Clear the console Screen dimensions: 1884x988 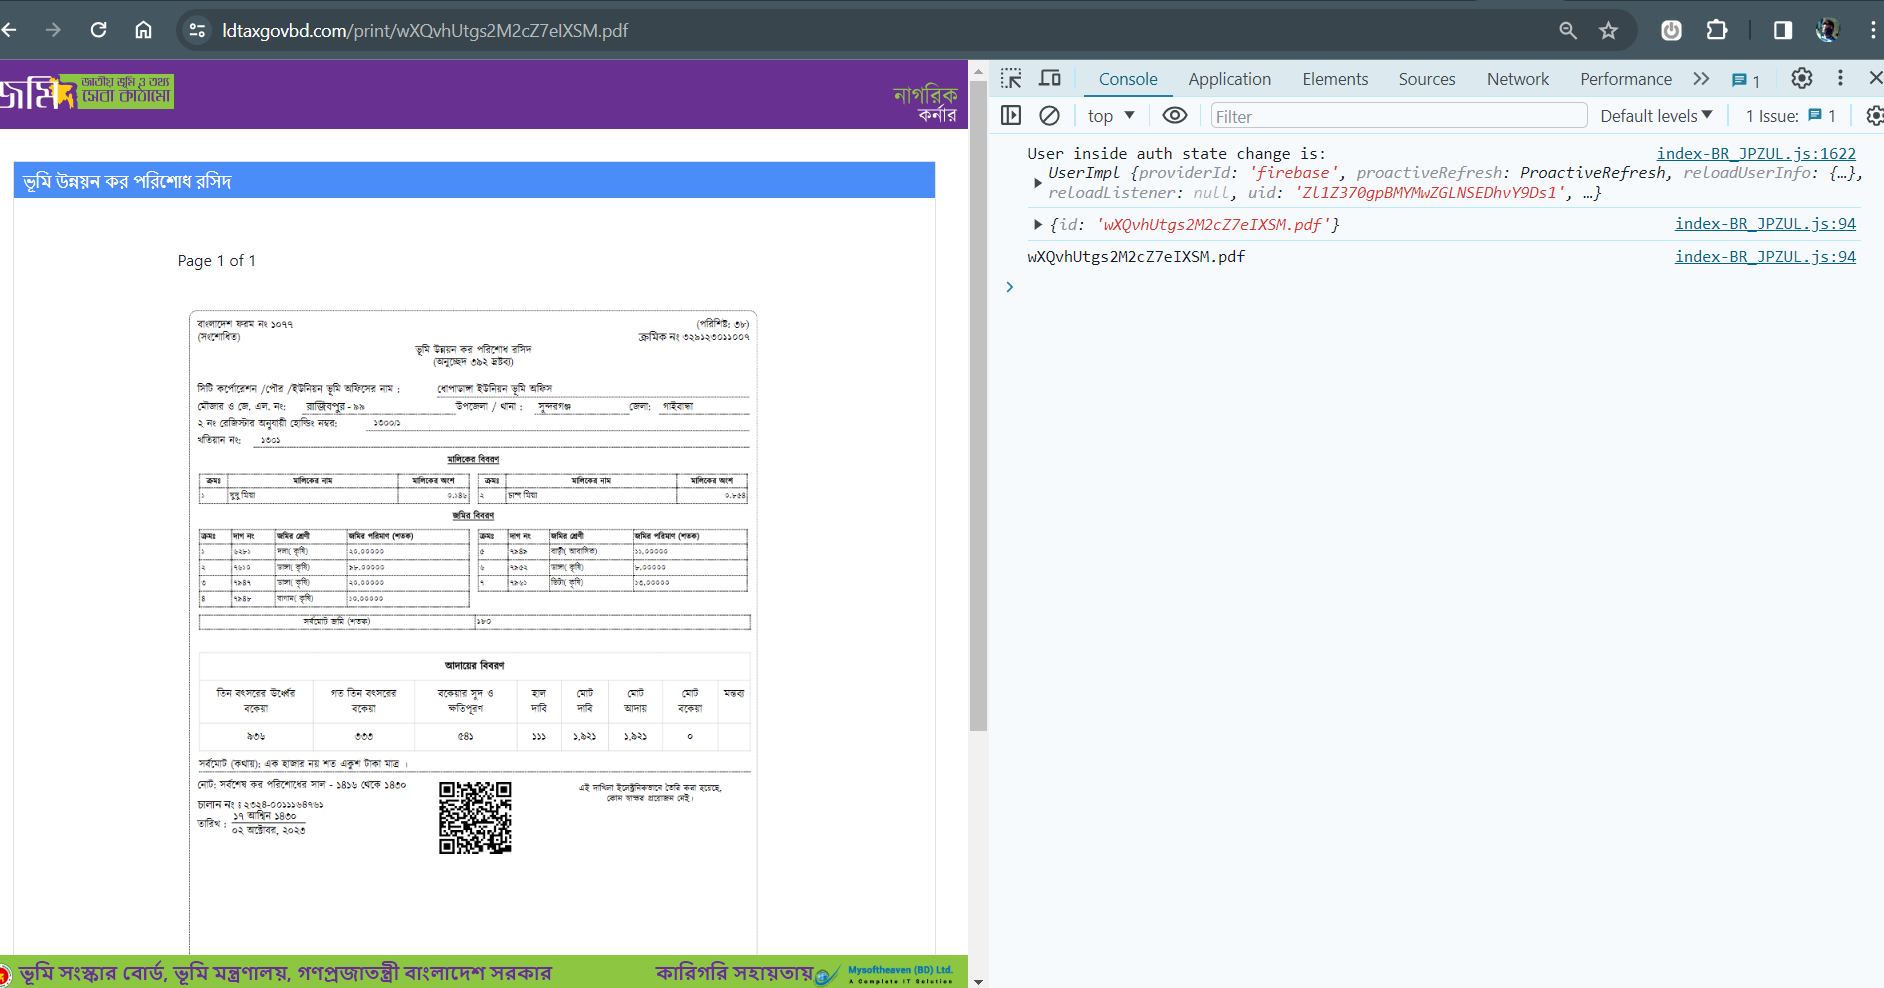(x=1049, y=115)
